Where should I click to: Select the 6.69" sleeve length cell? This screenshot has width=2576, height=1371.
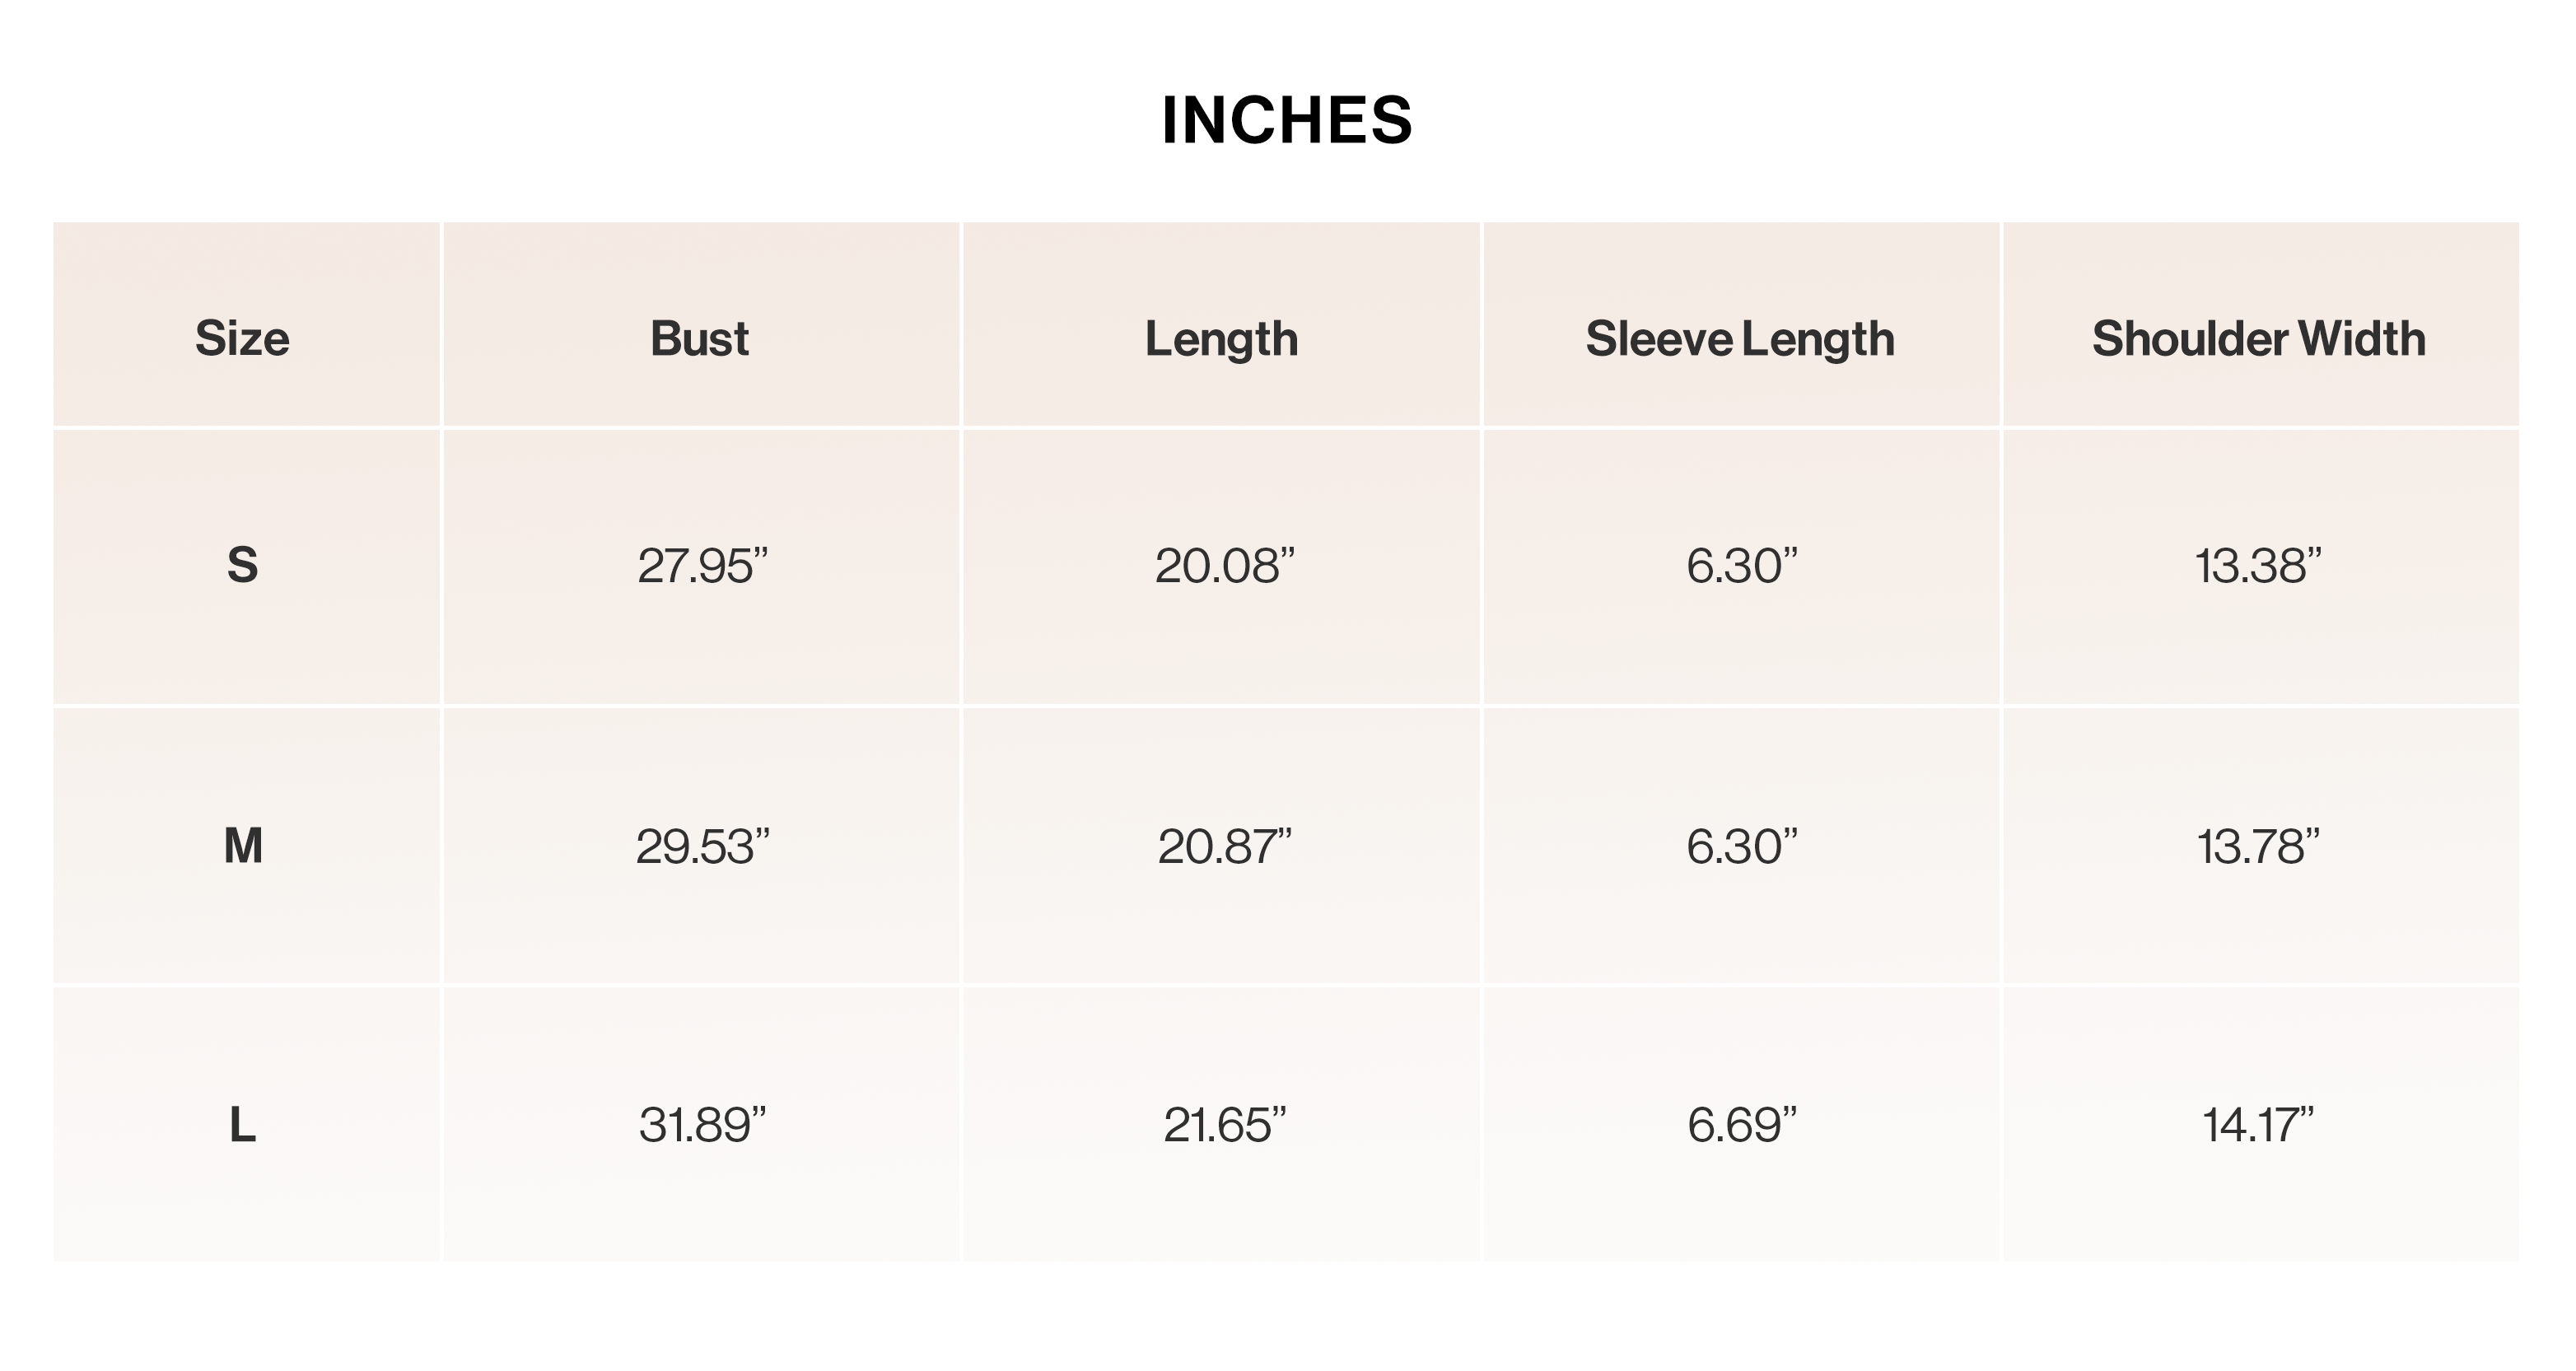(1742, 1125)
